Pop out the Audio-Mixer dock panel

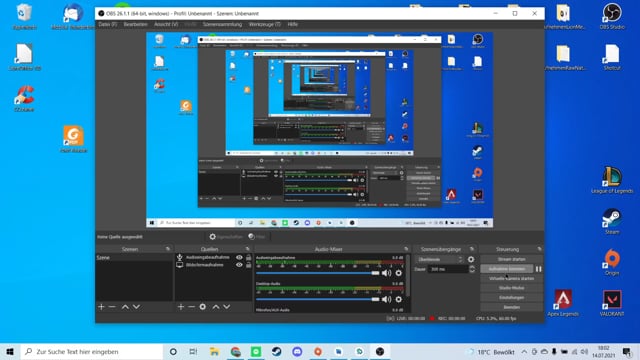pyautogui.click(x=406, y=249)
